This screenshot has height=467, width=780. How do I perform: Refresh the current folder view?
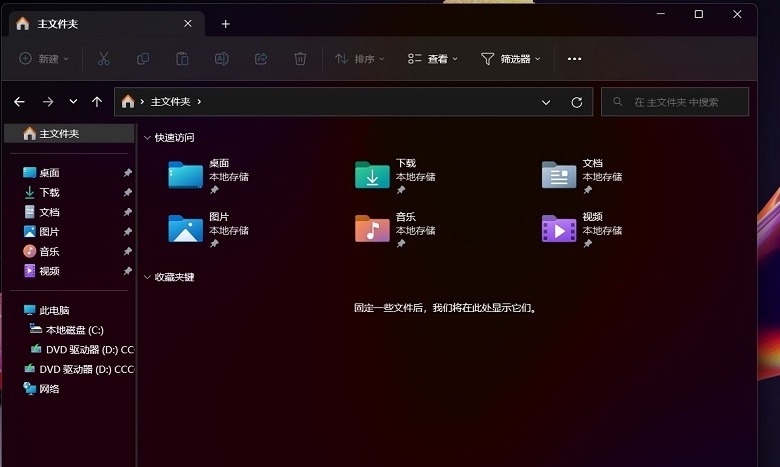(x=577, y=102)
